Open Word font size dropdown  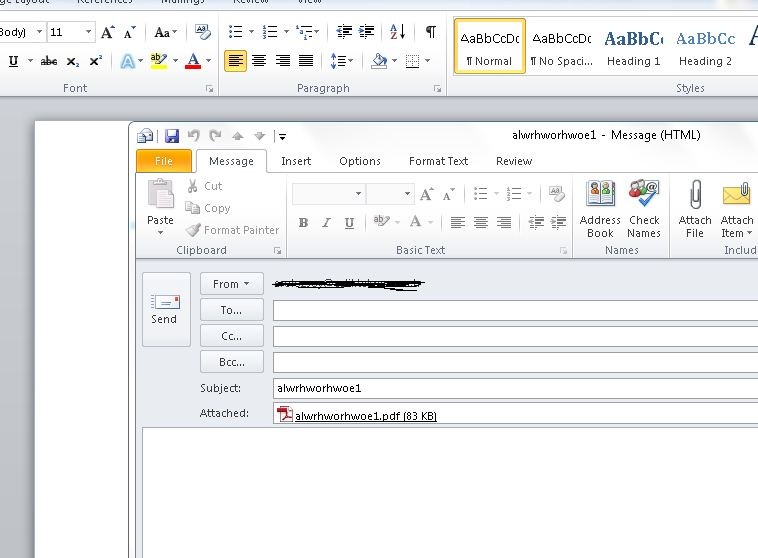88,32
